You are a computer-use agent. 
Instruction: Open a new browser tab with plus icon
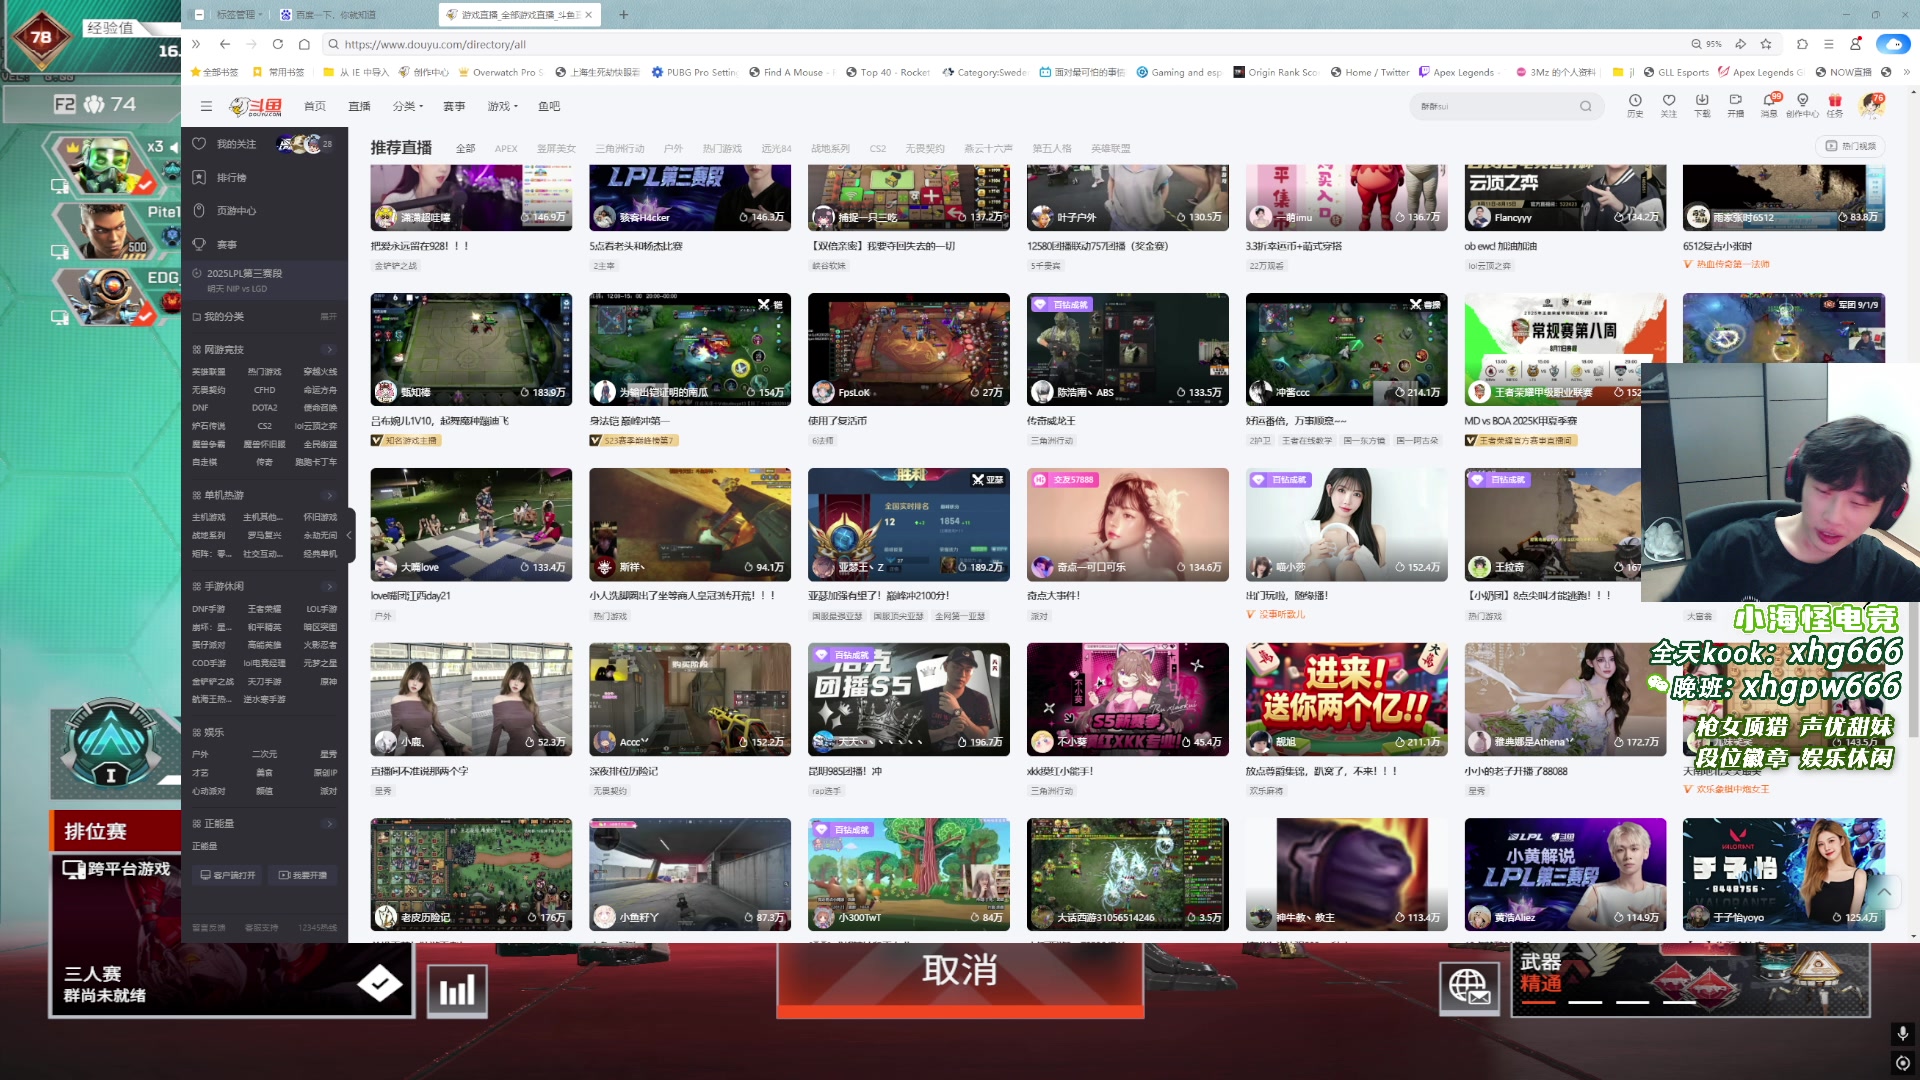[x=623, y=15]
